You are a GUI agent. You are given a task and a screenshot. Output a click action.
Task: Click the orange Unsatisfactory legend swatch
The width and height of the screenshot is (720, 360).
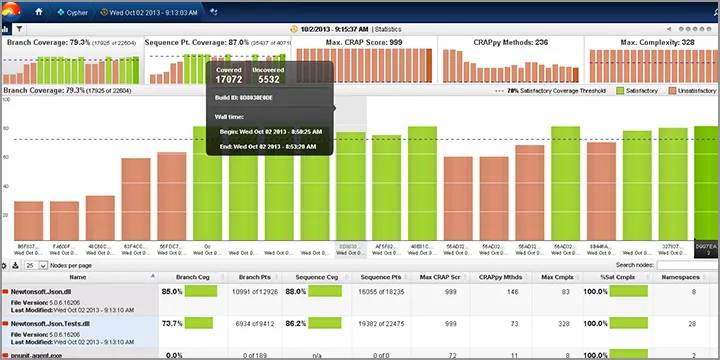(673, 91)
